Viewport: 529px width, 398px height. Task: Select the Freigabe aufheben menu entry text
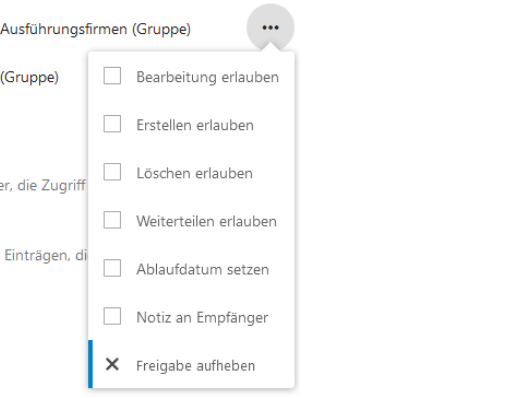(195, 366)
